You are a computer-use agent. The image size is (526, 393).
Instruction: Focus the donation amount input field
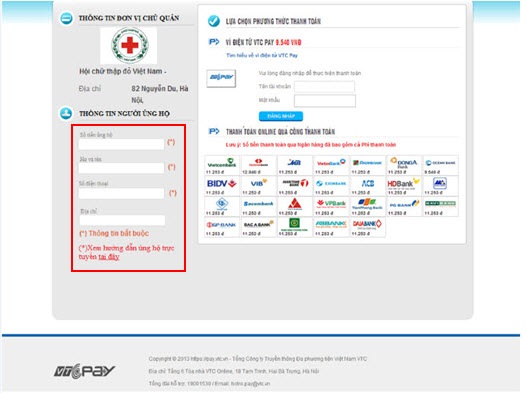point(121,144)
